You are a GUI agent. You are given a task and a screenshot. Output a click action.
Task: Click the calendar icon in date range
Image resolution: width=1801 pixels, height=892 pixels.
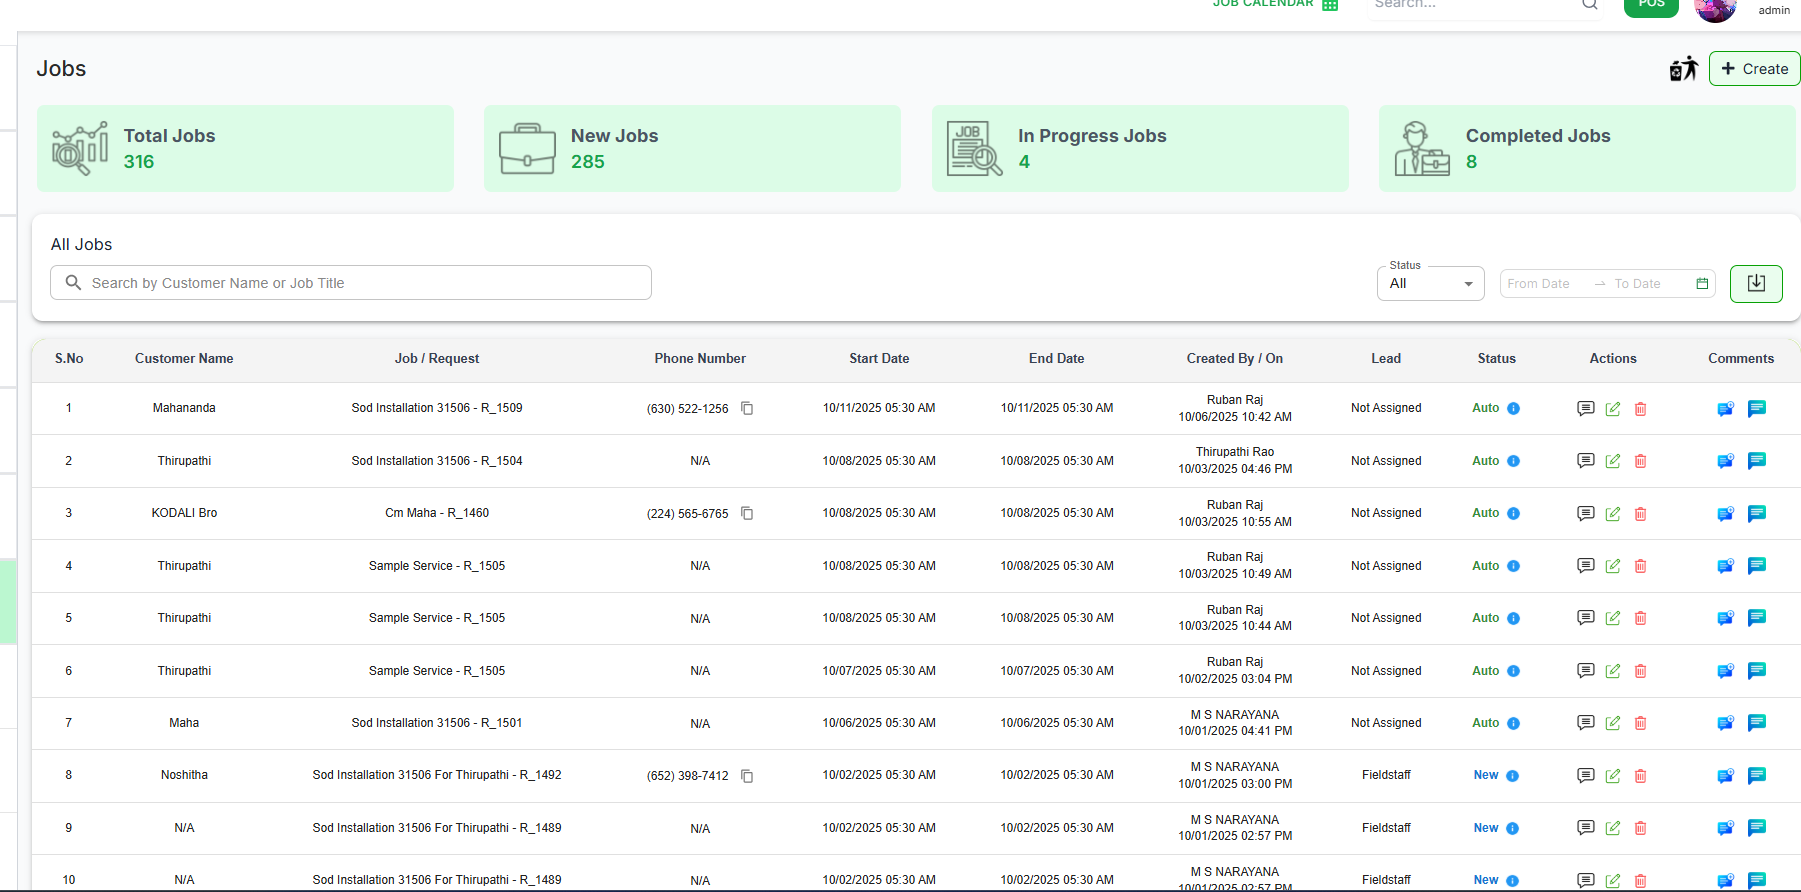(1702, 284)
